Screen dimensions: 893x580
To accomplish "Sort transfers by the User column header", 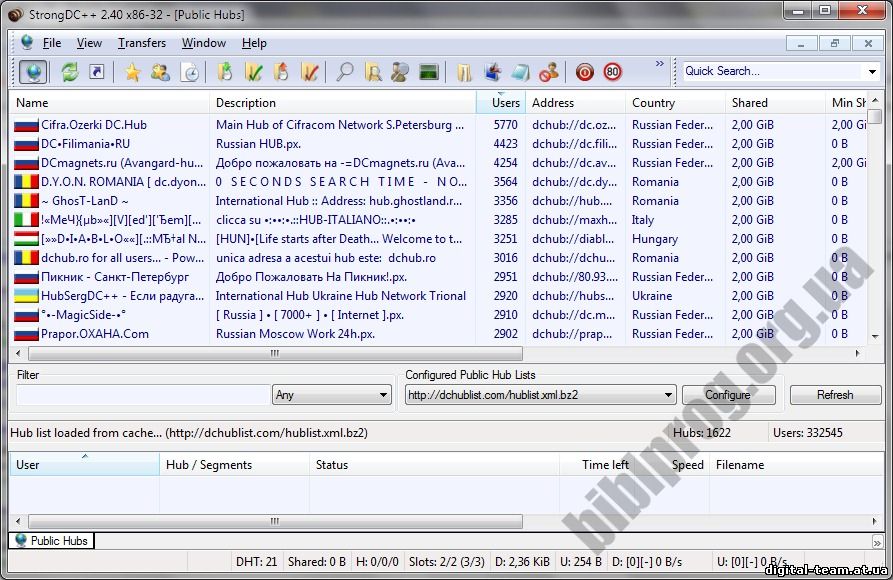I will (84, 464).
